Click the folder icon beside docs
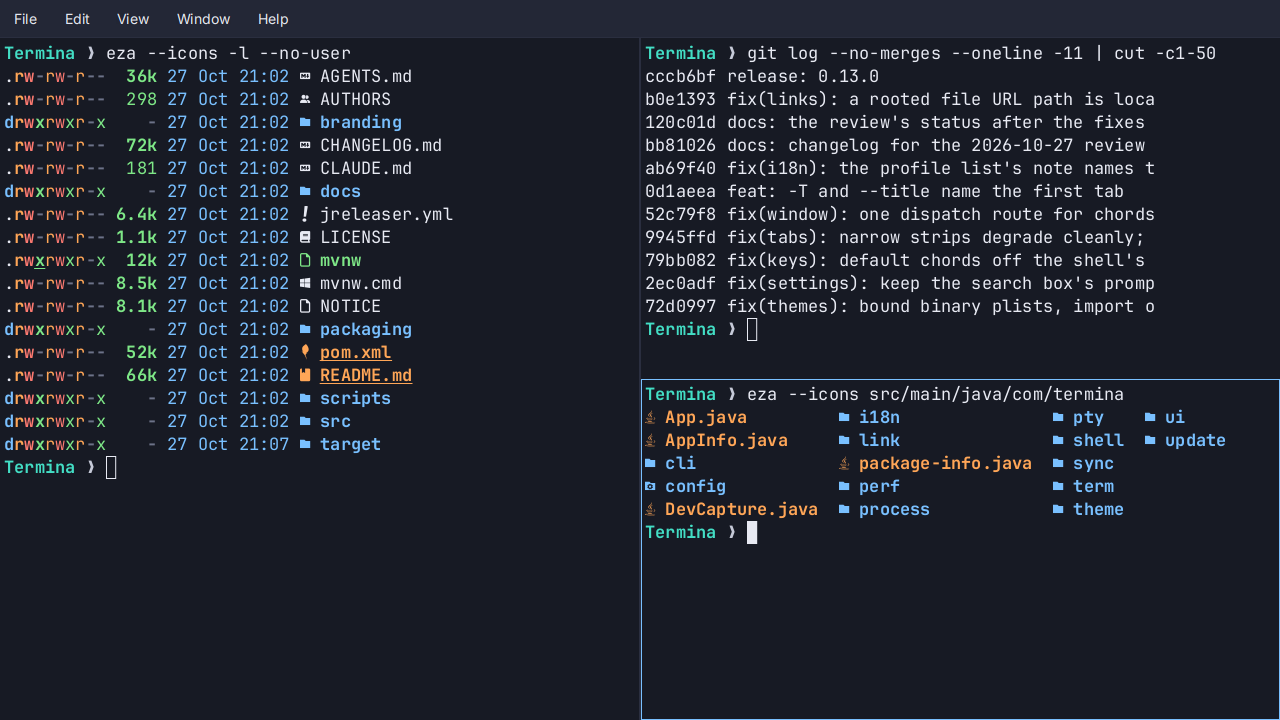Screen dimensions: 1280x720 [305, 191]
